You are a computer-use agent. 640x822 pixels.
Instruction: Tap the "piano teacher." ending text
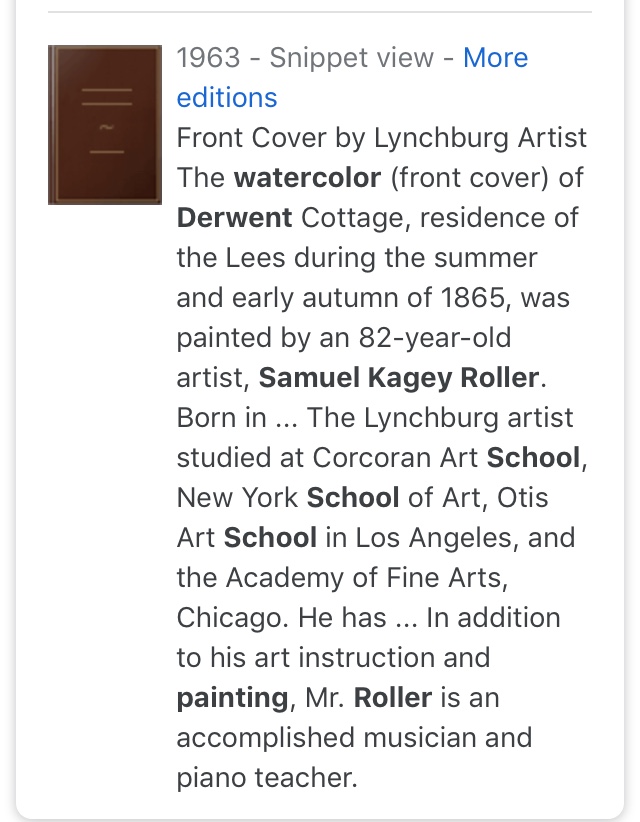(x=266, y=778)
